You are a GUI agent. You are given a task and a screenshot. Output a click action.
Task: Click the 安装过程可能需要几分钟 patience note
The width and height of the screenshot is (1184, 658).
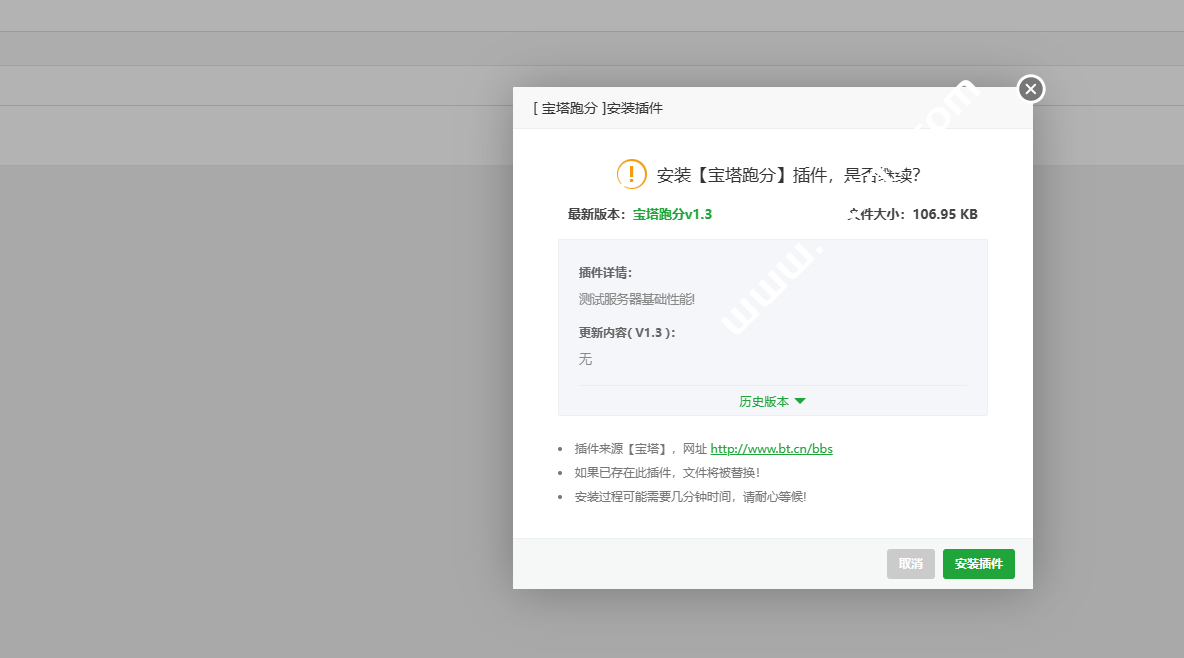tap(690, 496)
